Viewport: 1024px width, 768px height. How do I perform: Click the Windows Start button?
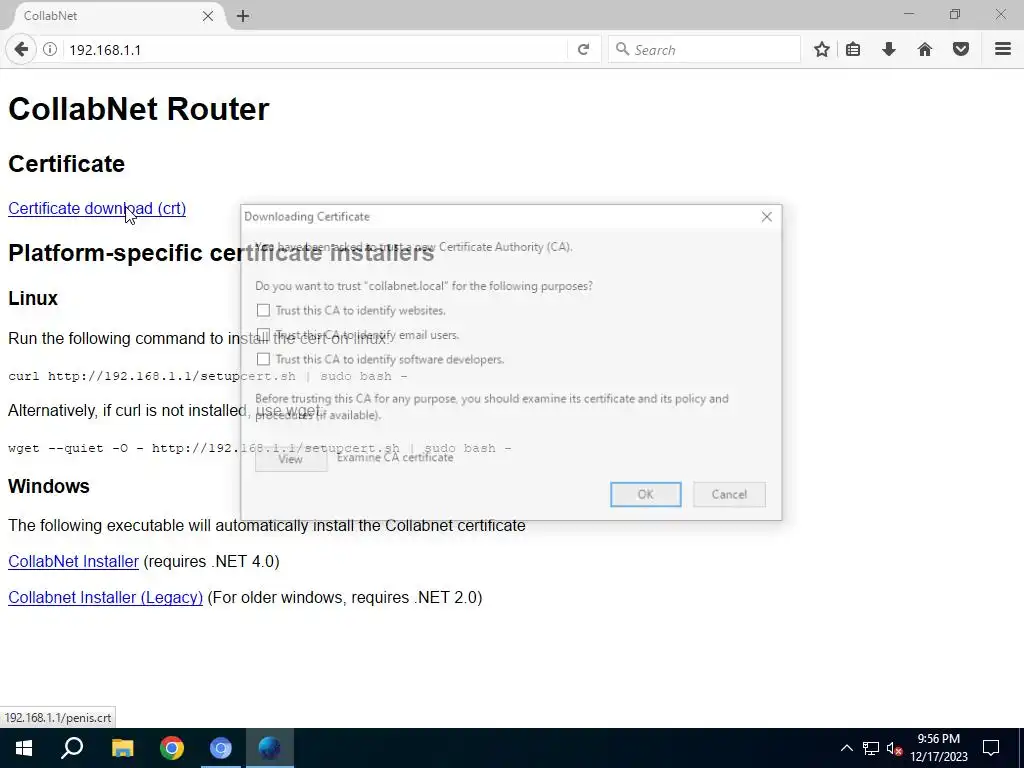point(24,748)
